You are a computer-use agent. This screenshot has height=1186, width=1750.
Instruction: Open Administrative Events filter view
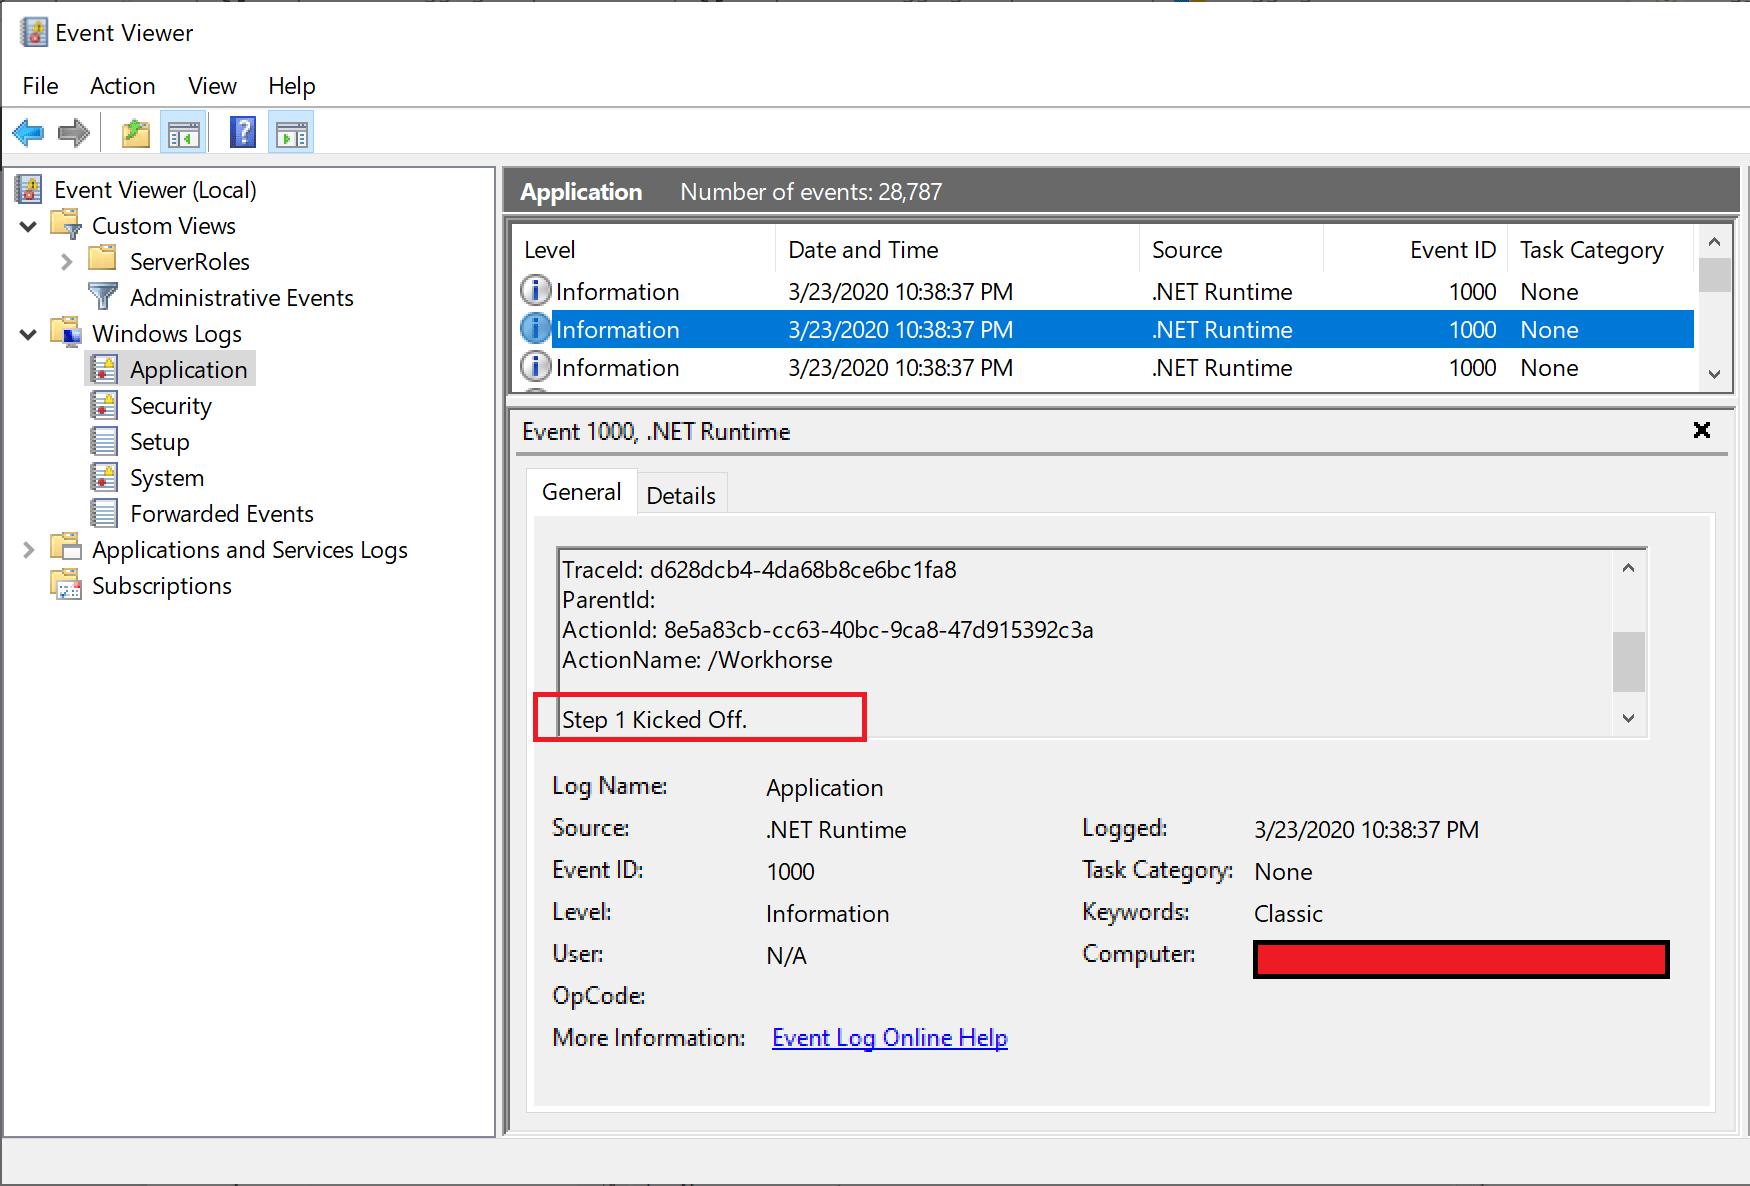click(x=242, y=298)
